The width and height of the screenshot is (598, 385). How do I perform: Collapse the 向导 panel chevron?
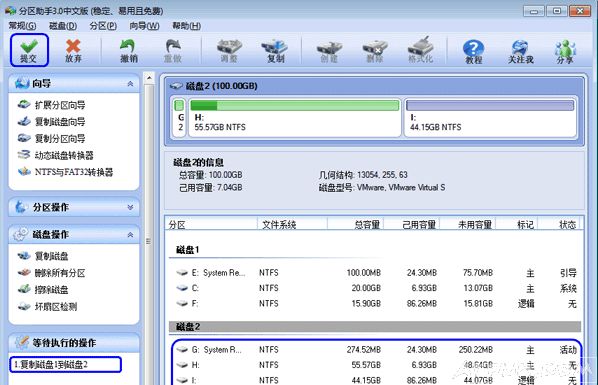tap(130, 84)
